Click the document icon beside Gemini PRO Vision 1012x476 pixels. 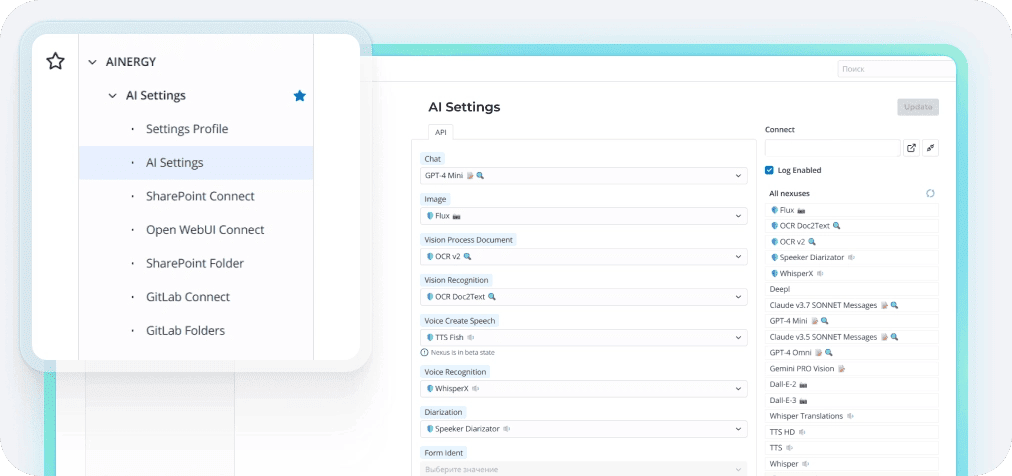pos(842,369)
